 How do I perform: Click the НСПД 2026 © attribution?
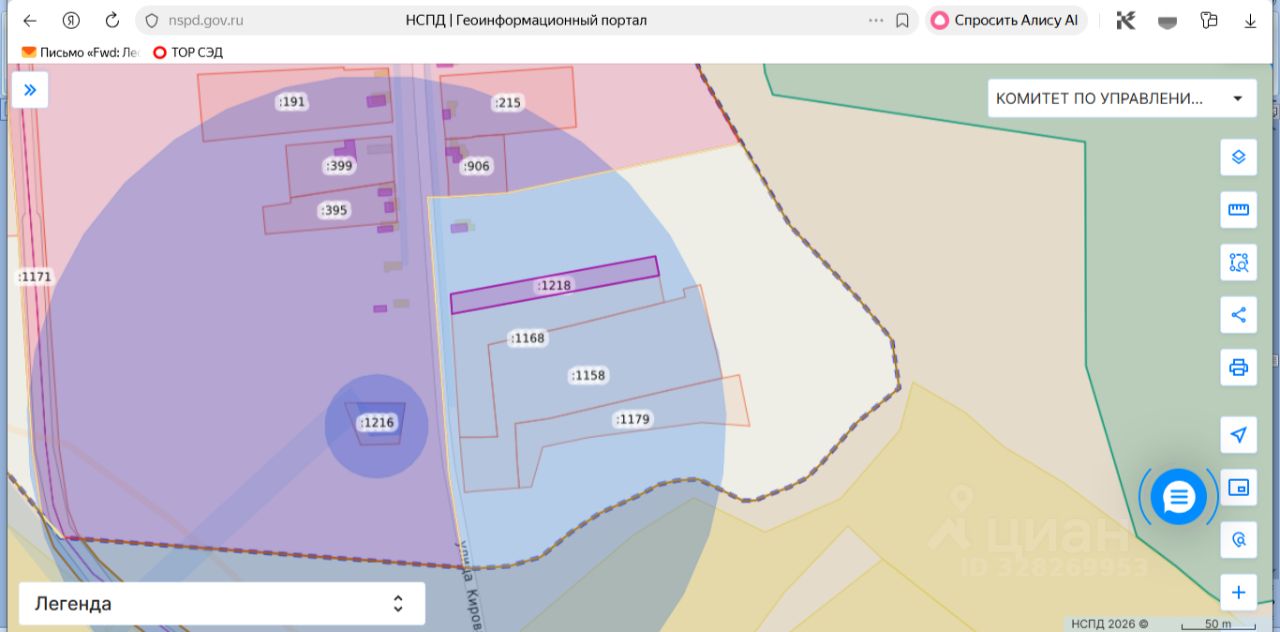pos(1110,624)
